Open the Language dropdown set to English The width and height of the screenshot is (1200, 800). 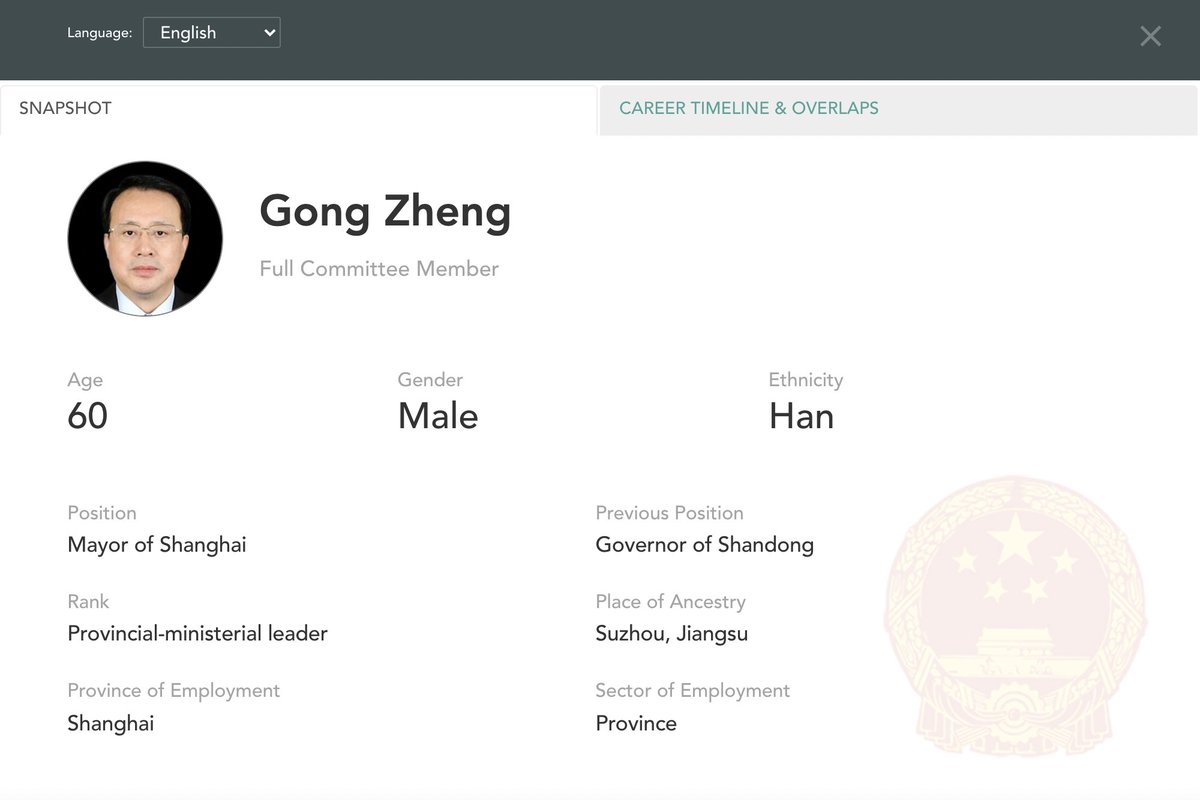[212, 32]
